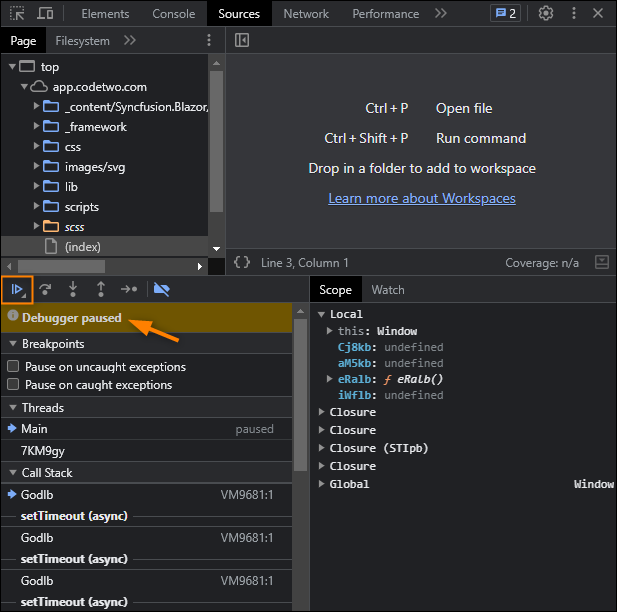Screen dimensions: 617x612
Task: Open the Filesystem navigator tab
Action: click(82, 41)
